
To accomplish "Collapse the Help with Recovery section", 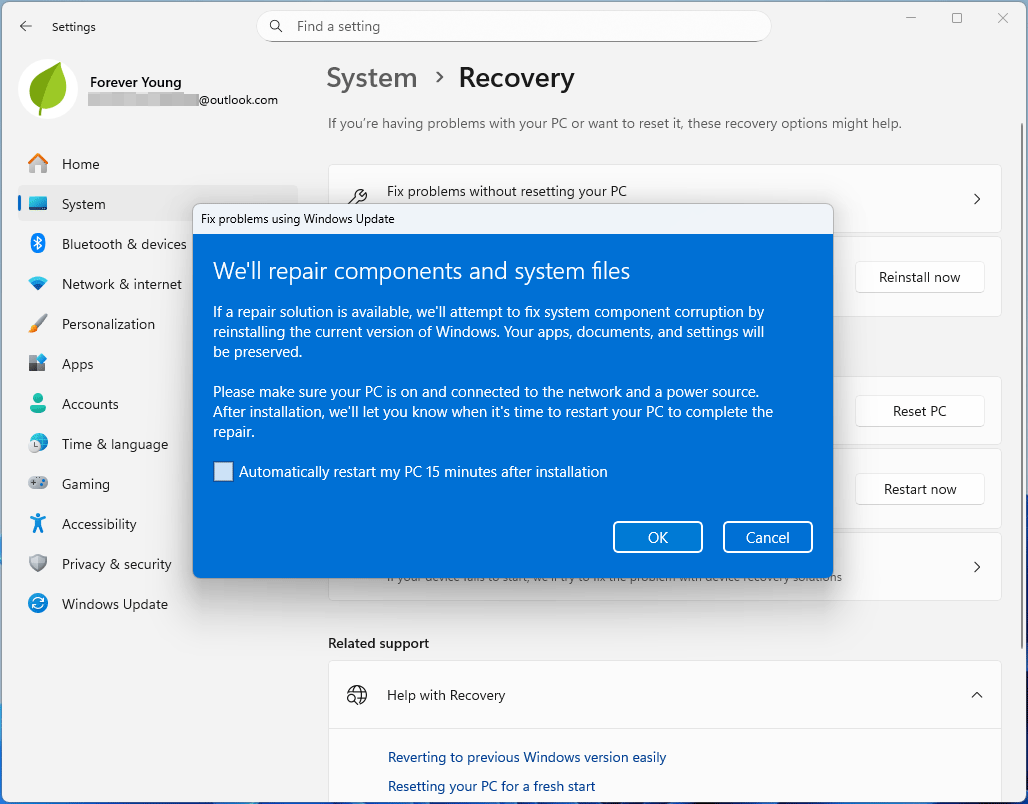I will coord(977,694).
